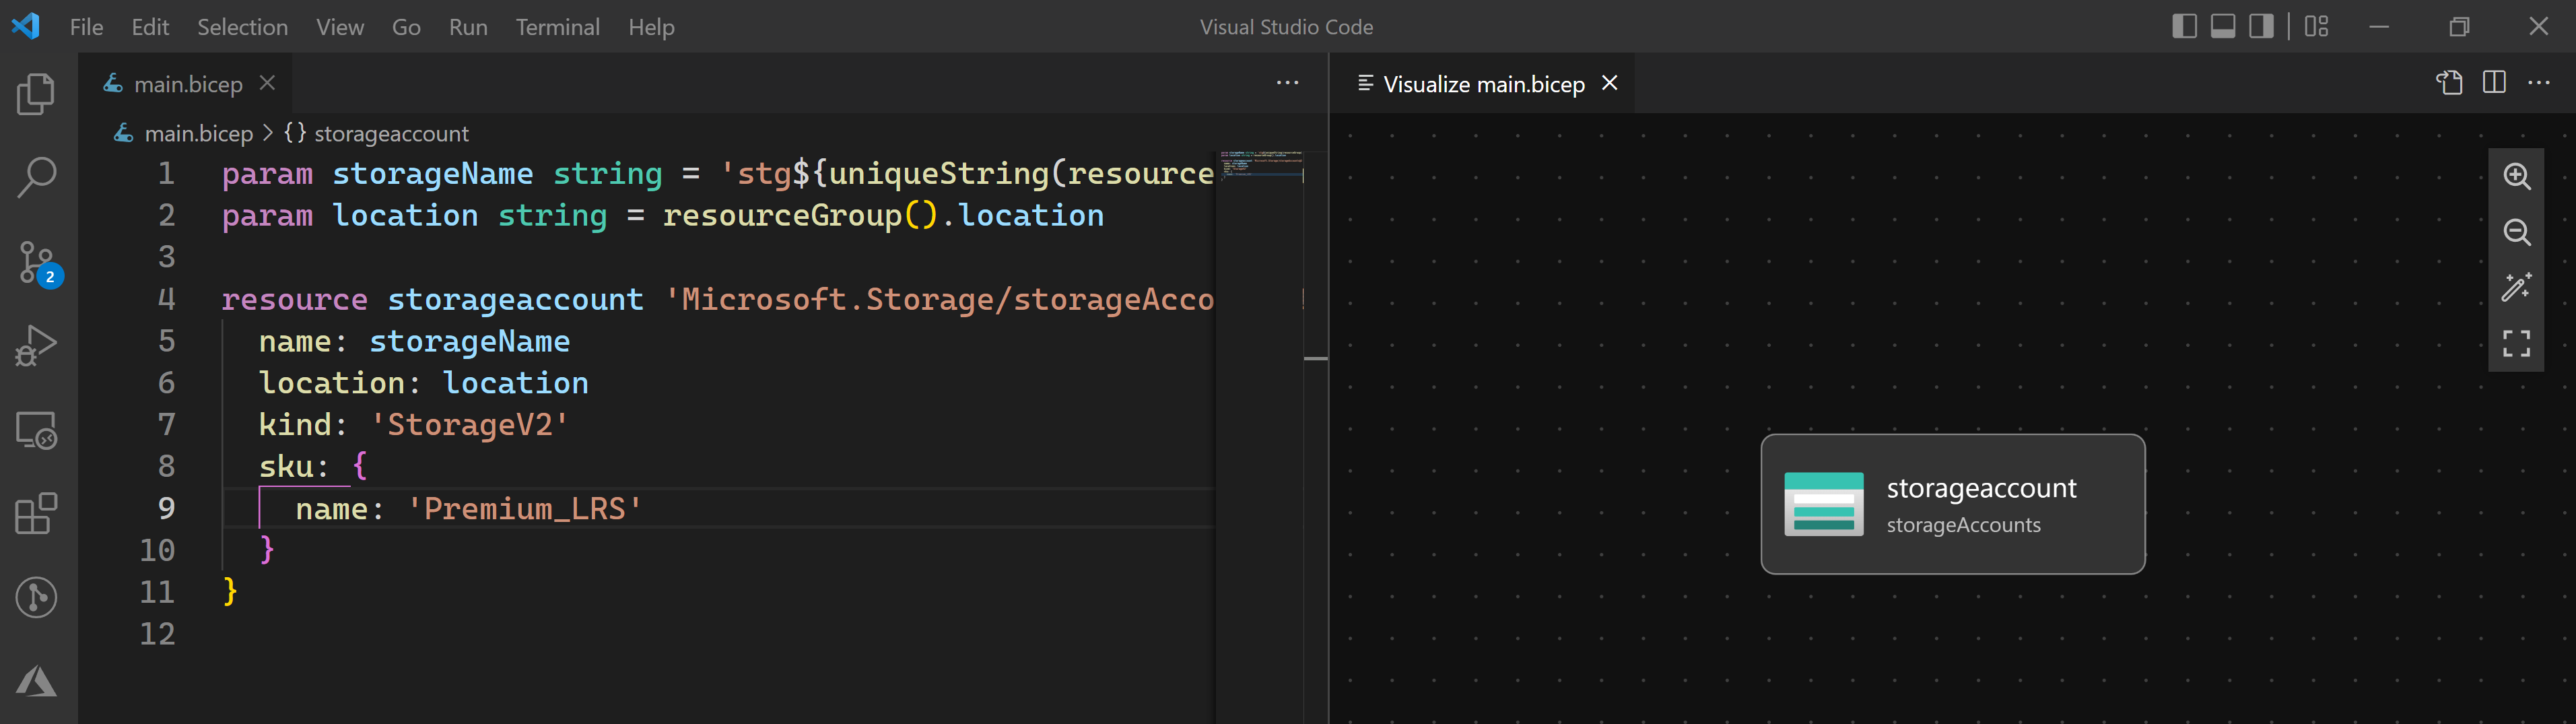Screen dimensions: 2576x724
Task: Fit the visualizer graph to view
Action: (x=2517, y=344)
